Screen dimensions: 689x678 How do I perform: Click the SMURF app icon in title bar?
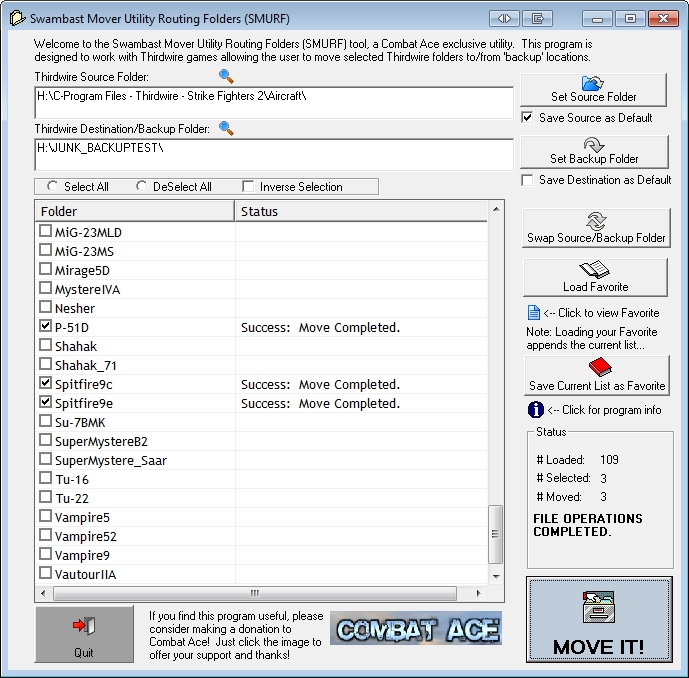click(x=17, y=18)
